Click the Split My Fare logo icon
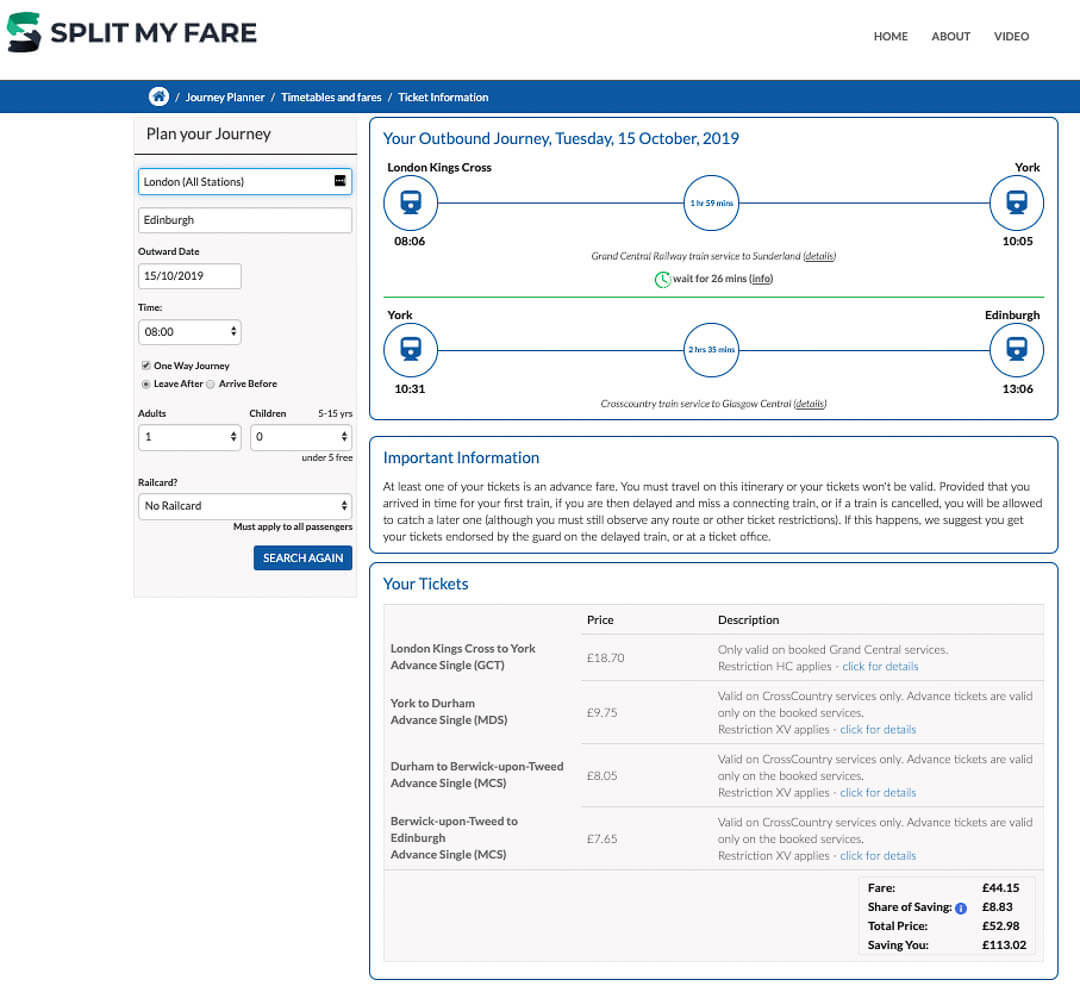The height and width of the screenshot is (986, 1080). pyautogui.click(x=24, y=32)
